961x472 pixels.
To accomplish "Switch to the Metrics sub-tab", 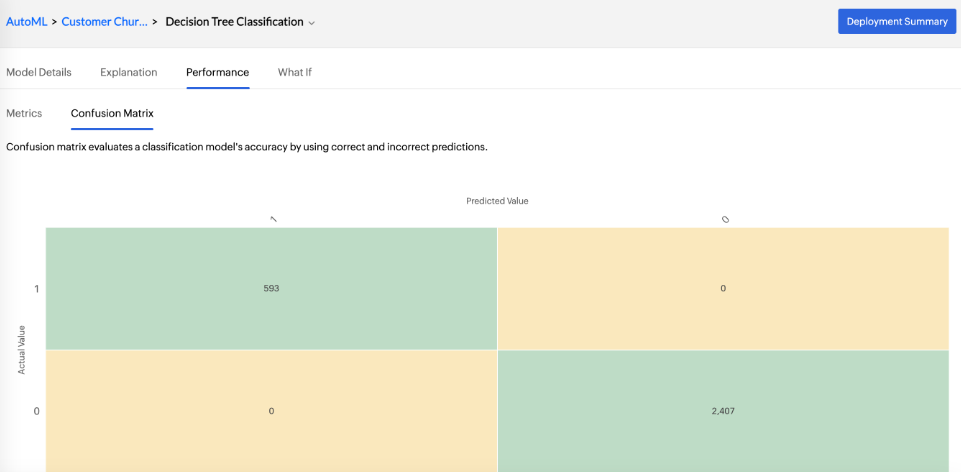I will (x=24, y=113).
